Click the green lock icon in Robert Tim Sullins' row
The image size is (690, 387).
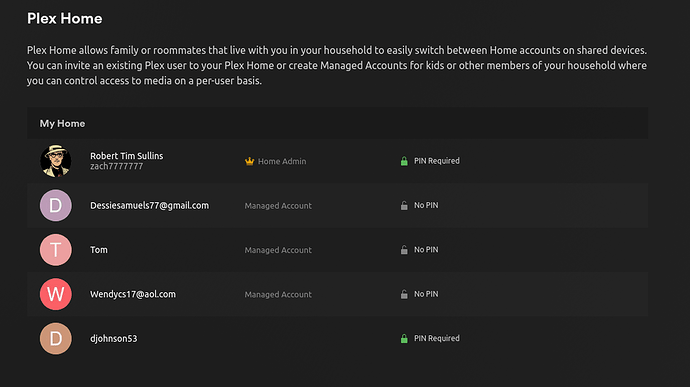tap(404, 161)
